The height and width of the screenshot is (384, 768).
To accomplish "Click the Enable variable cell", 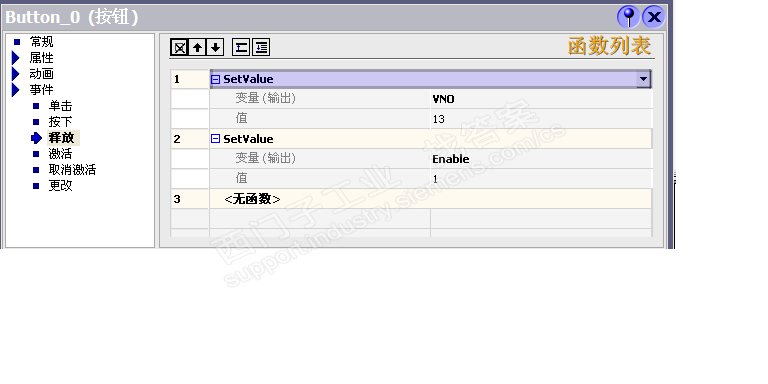I will tap(541, 159).
